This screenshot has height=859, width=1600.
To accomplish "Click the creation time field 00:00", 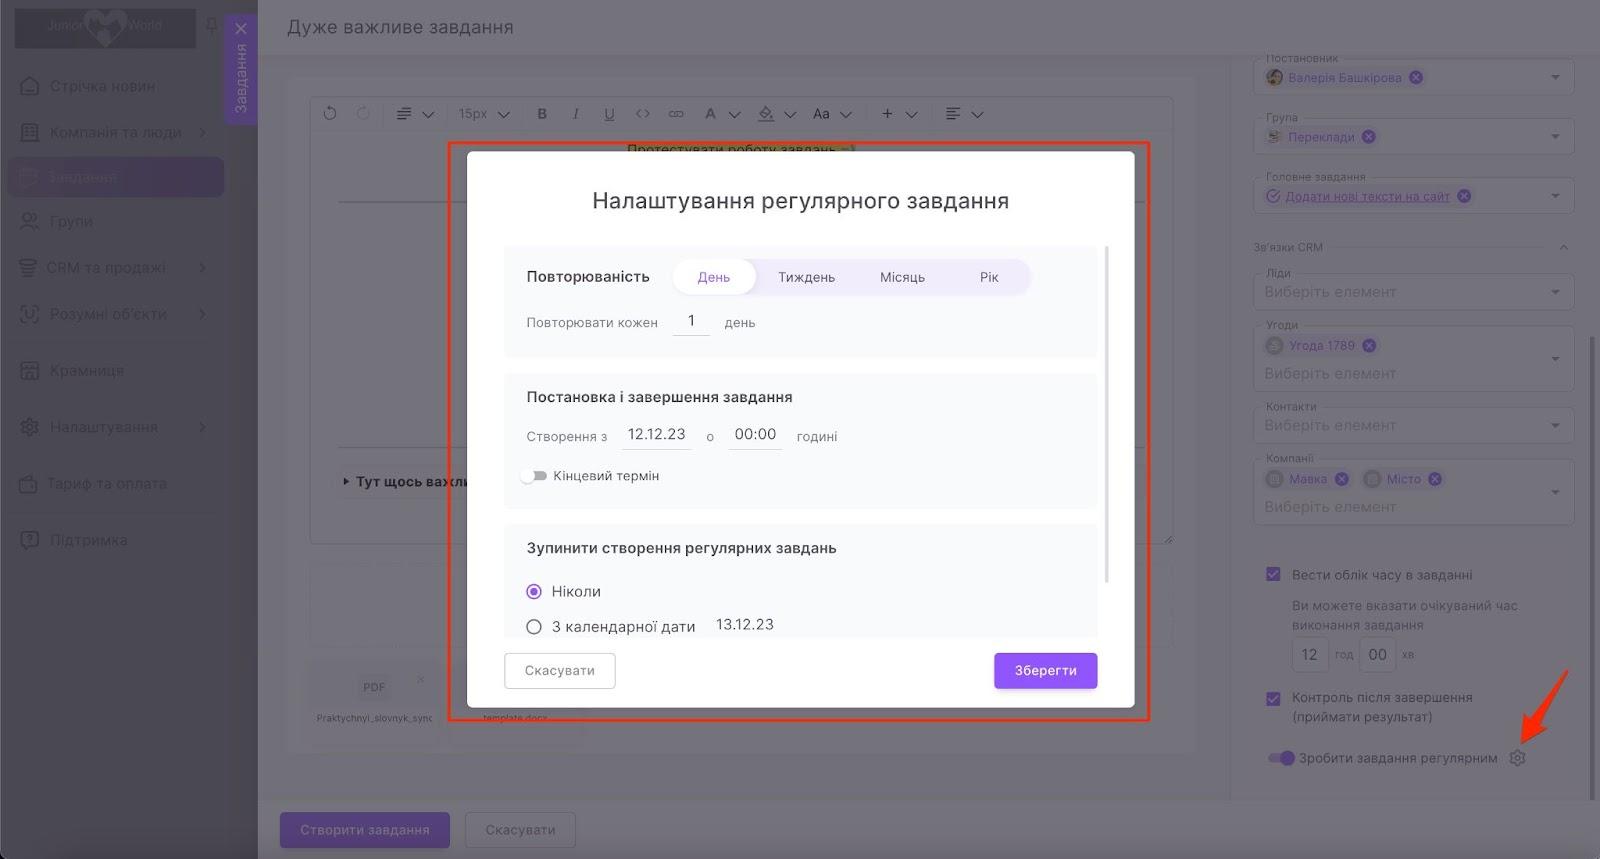I will [755, 435].
